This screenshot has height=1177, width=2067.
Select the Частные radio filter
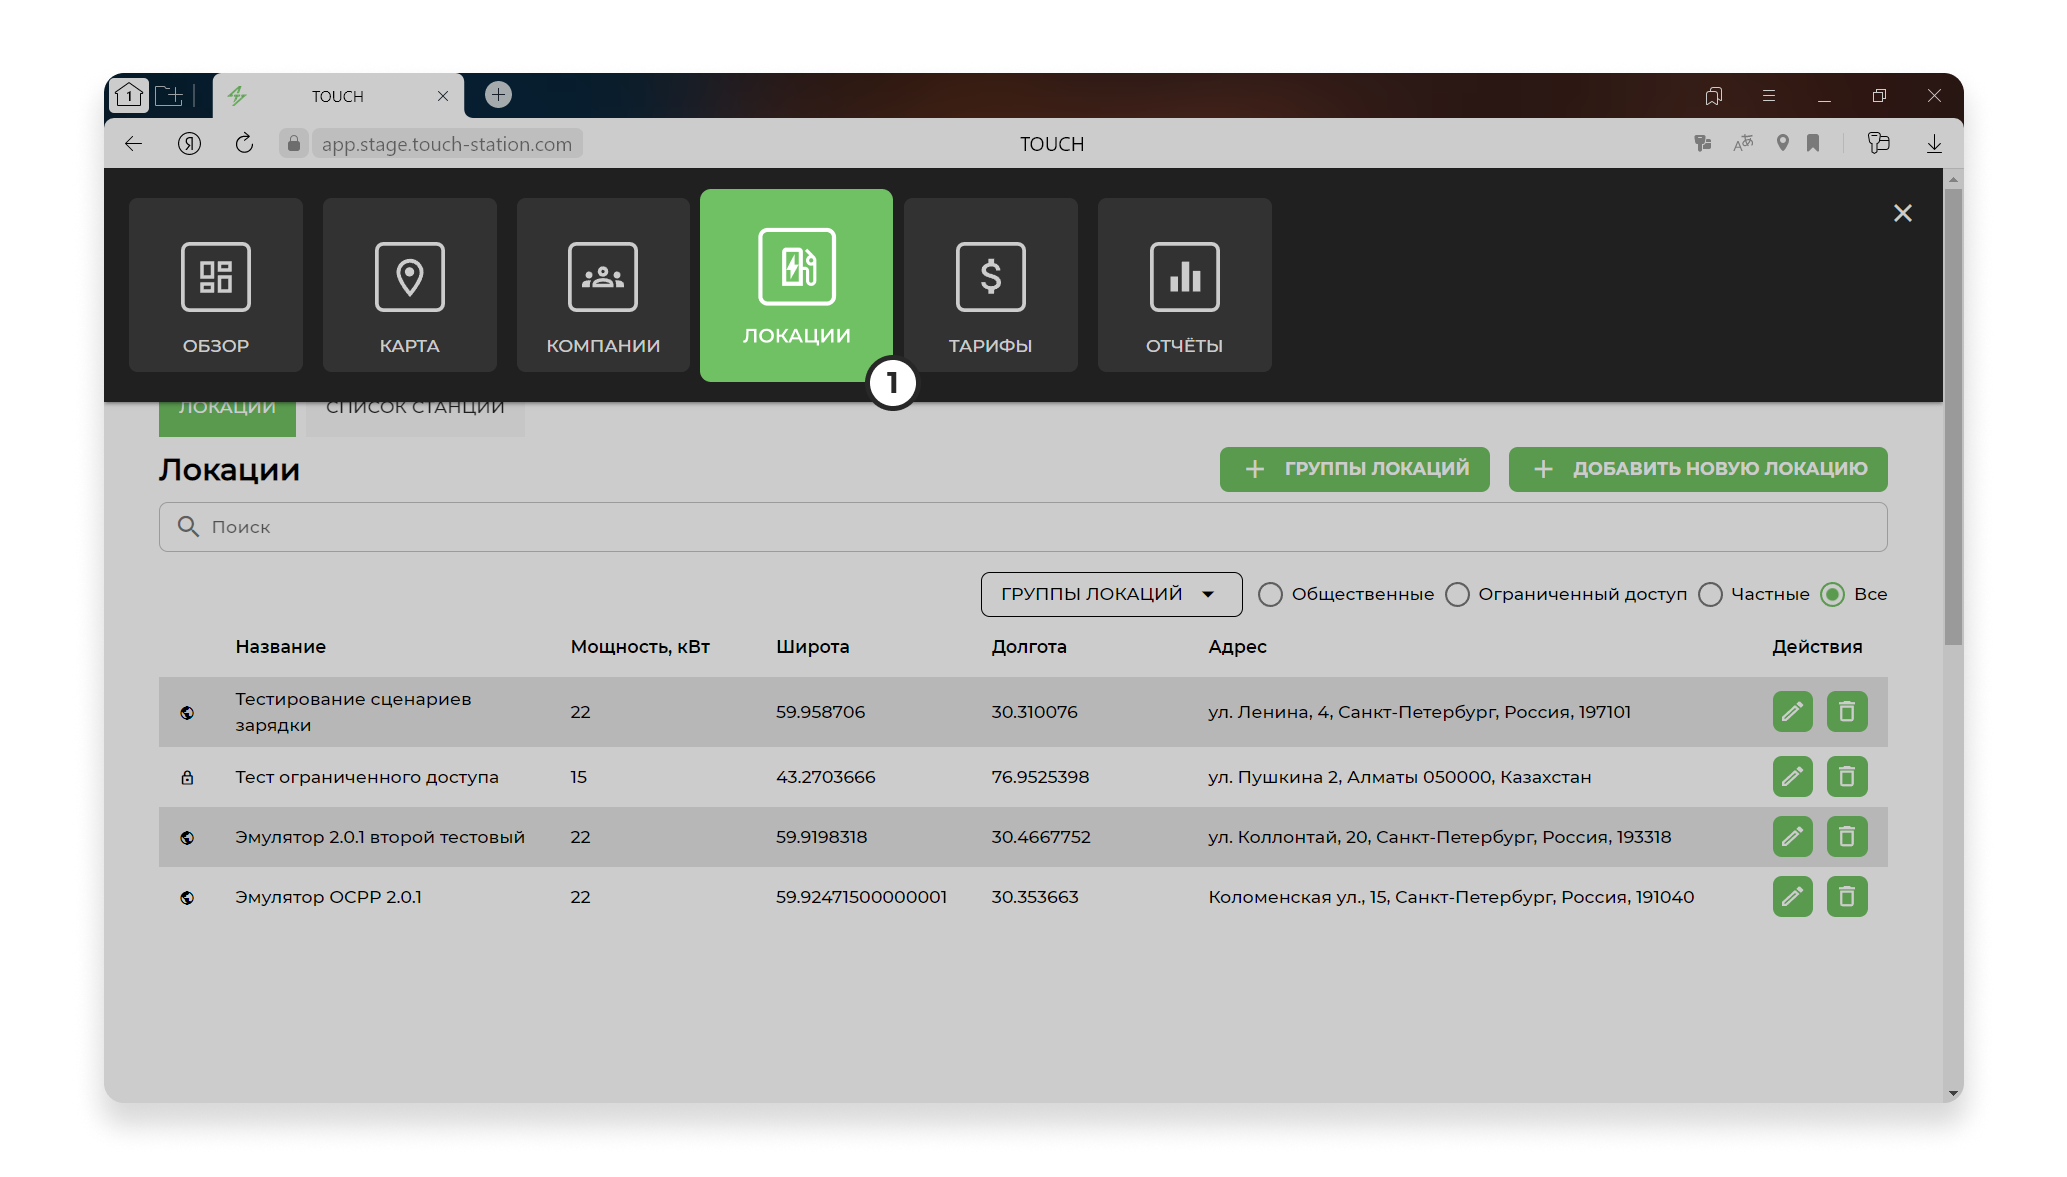(x=1710, y=595)
